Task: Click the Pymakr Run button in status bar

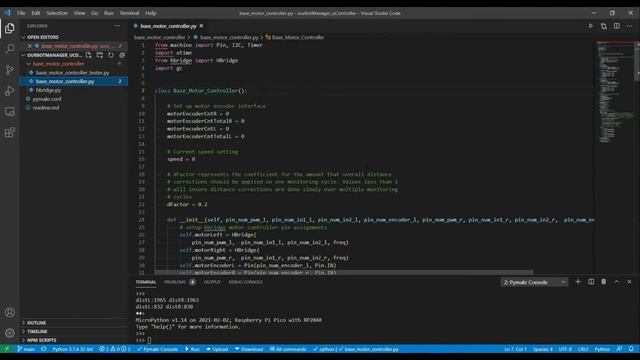Action: (x=192, y=349)
